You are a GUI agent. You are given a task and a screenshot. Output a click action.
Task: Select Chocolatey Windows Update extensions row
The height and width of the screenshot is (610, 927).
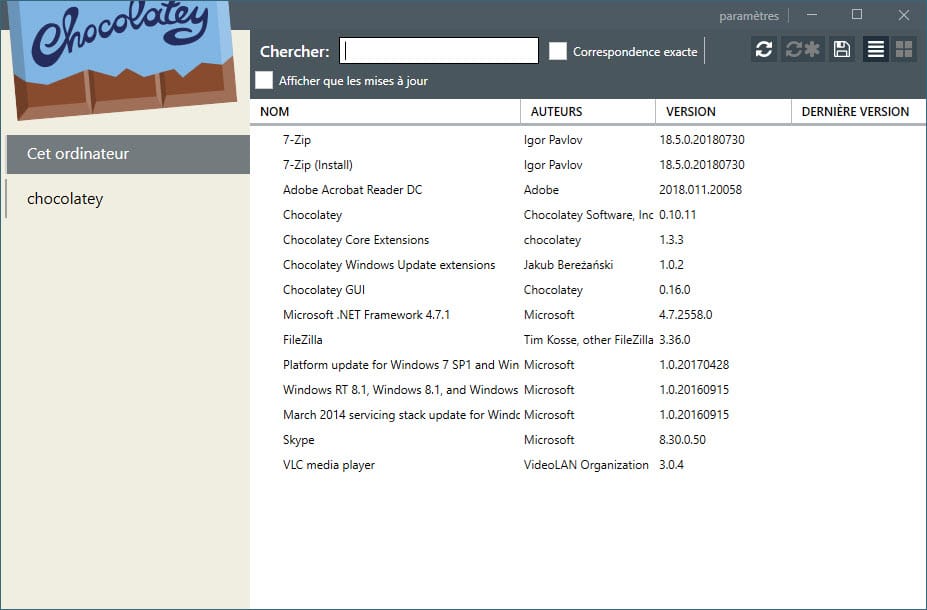588,265
